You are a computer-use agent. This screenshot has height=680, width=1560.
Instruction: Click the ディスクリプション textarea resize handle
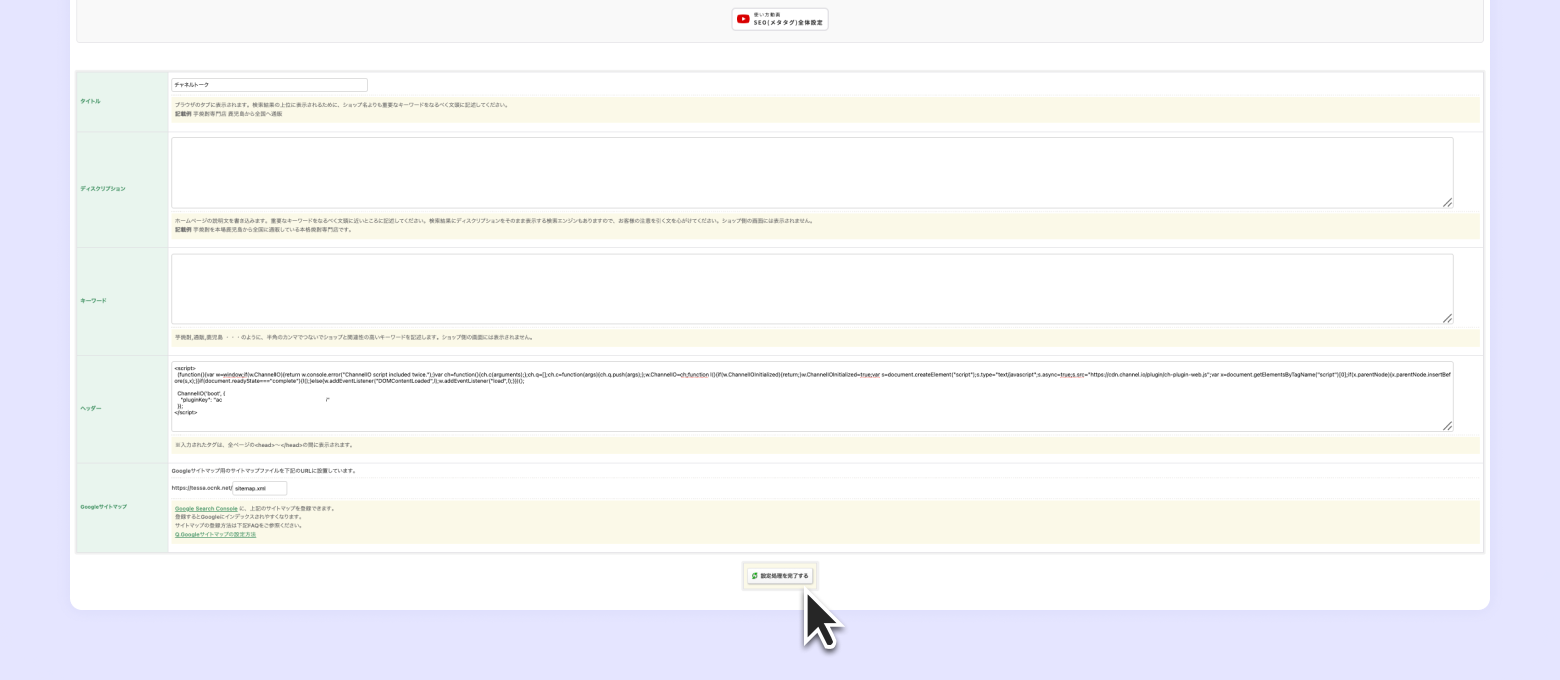(1447, 202)
